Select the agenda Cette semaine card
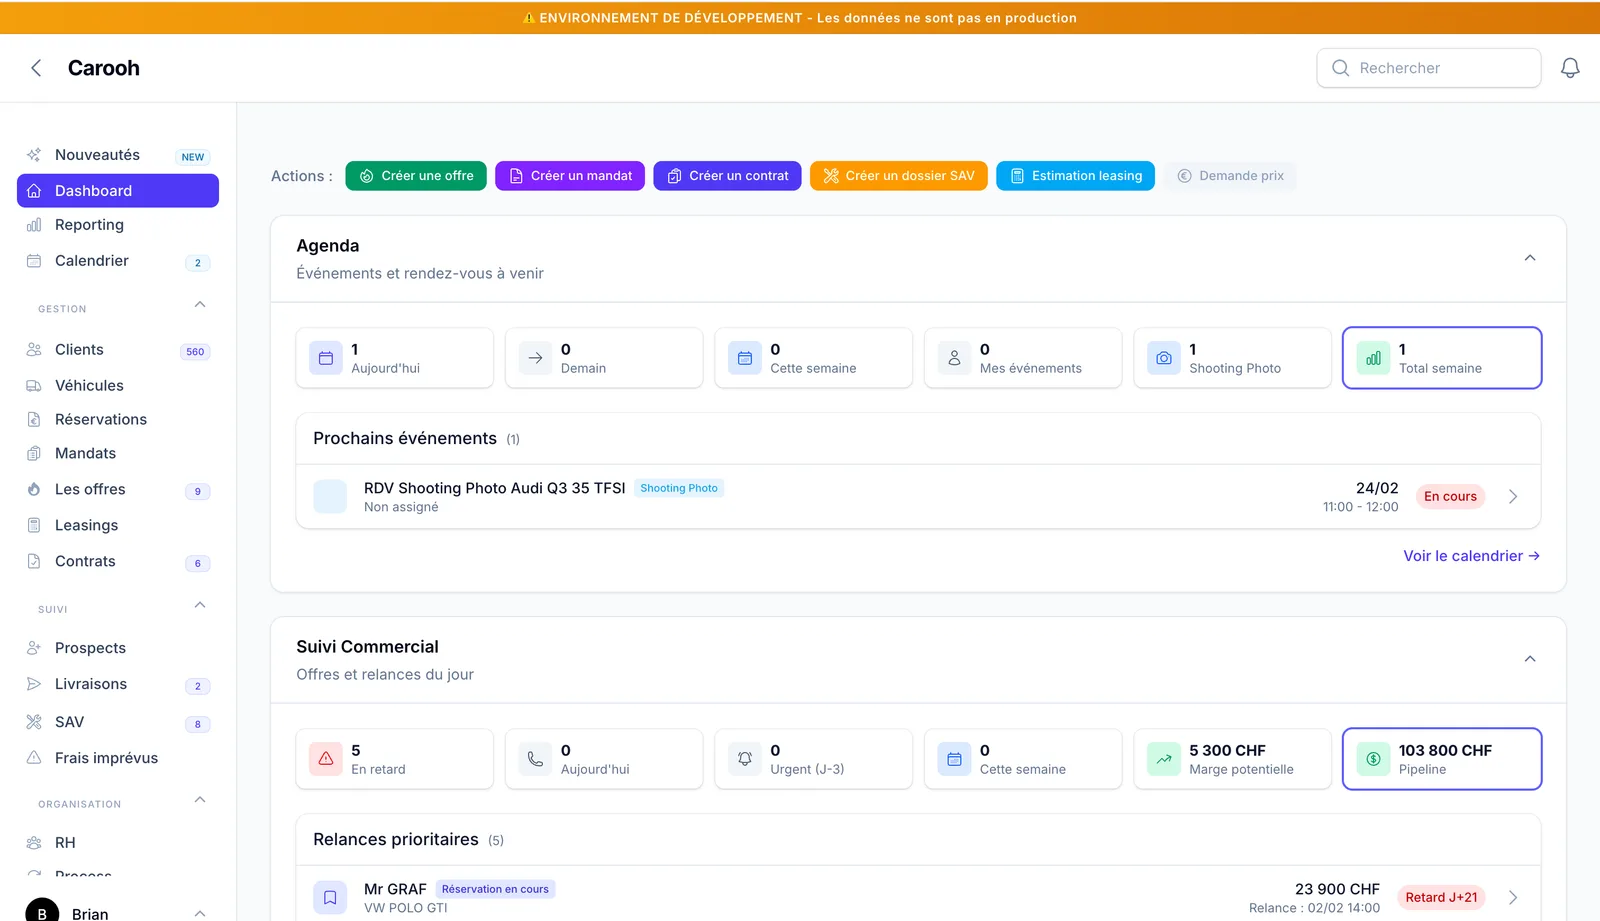Image resolution: width=1600 pixels, height=921 pixels. 814,358
